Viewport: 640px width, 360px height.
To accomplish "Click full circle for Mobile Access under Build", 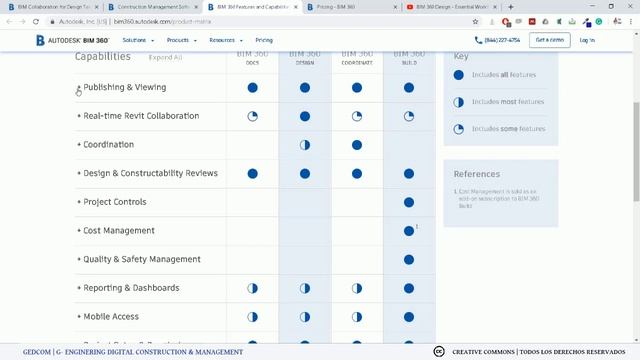I will click(409, 317).
